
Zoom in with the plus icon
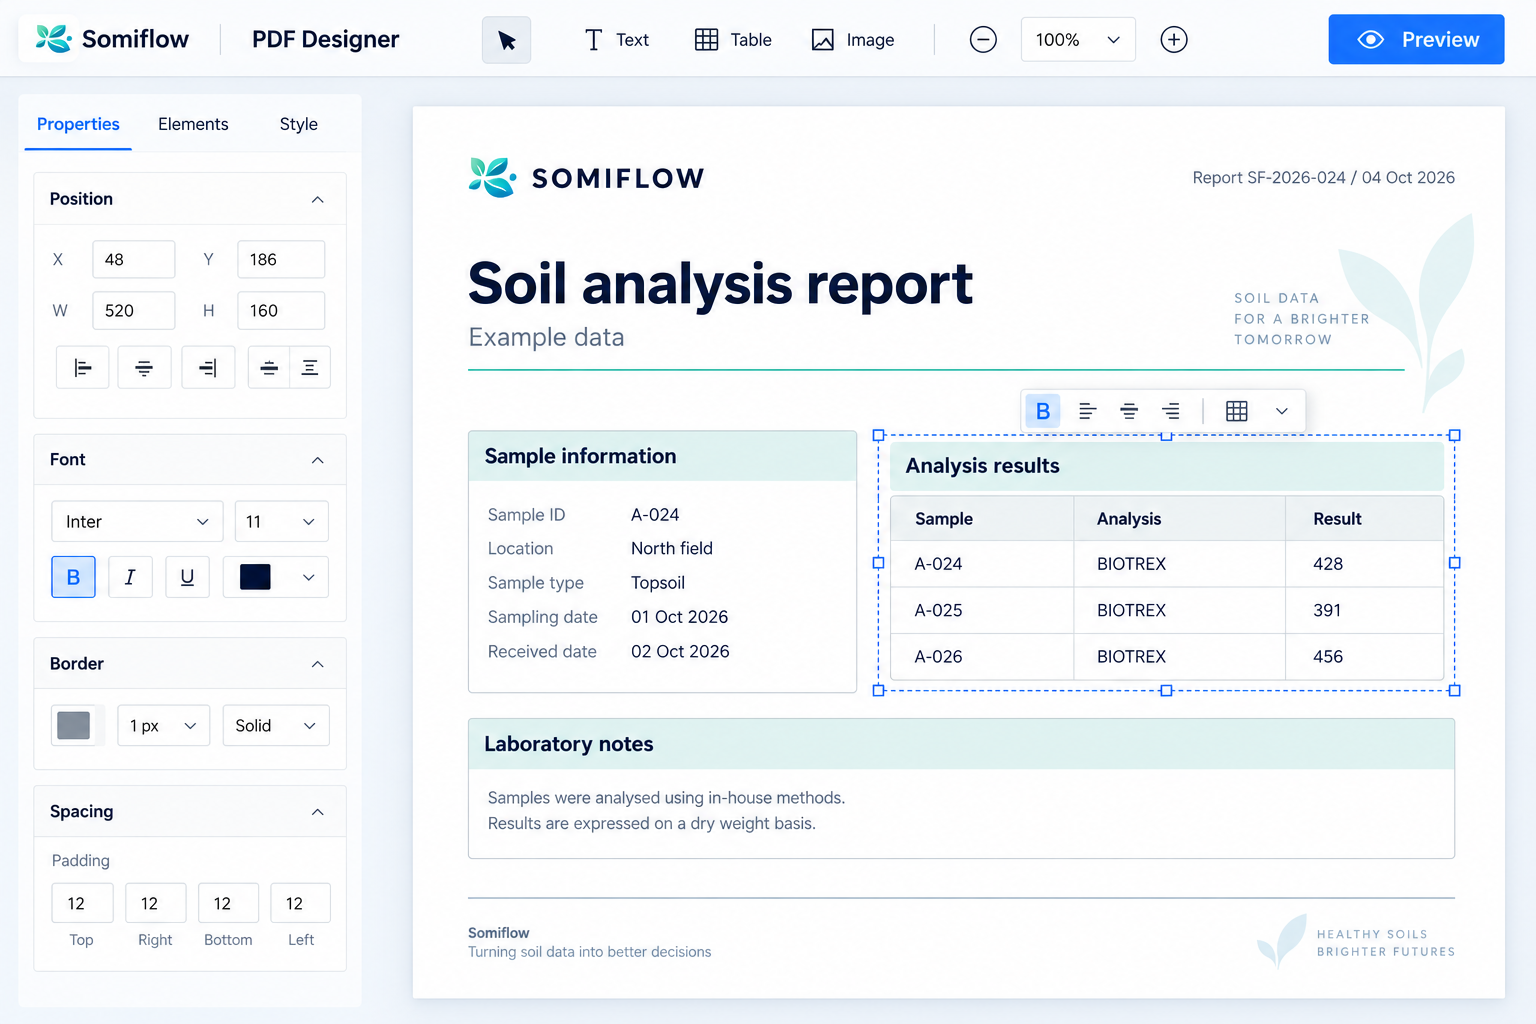pos(1174,40)
